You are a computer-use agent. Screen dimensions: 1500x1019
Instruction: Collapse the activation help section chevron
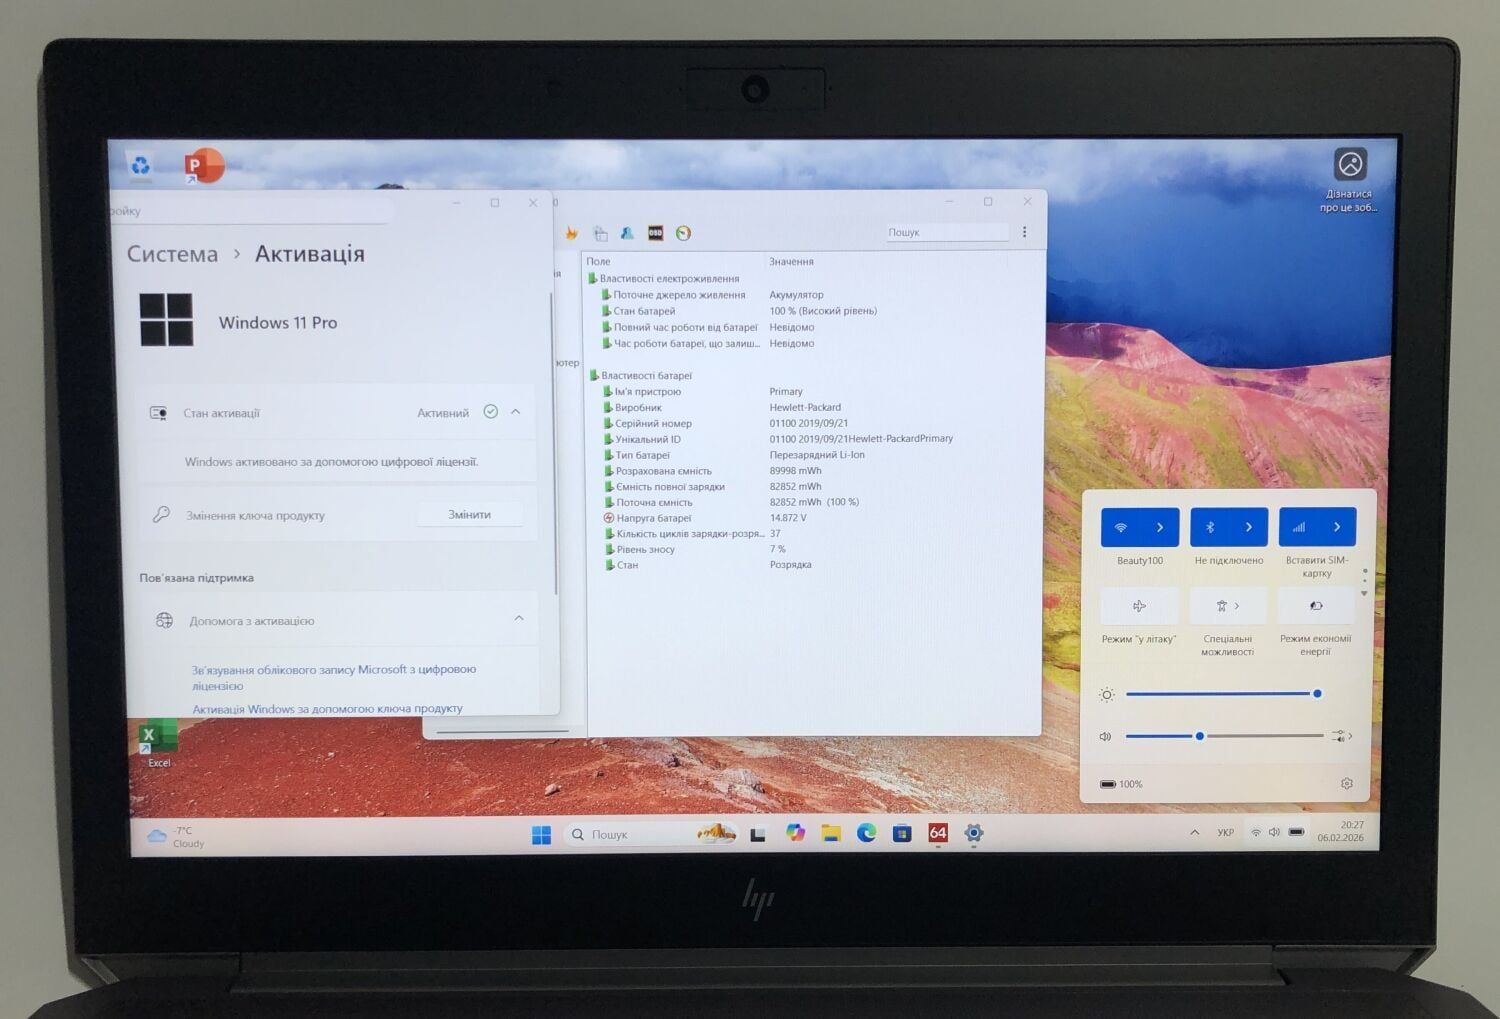pyautogui.click(x=519, y=619)
